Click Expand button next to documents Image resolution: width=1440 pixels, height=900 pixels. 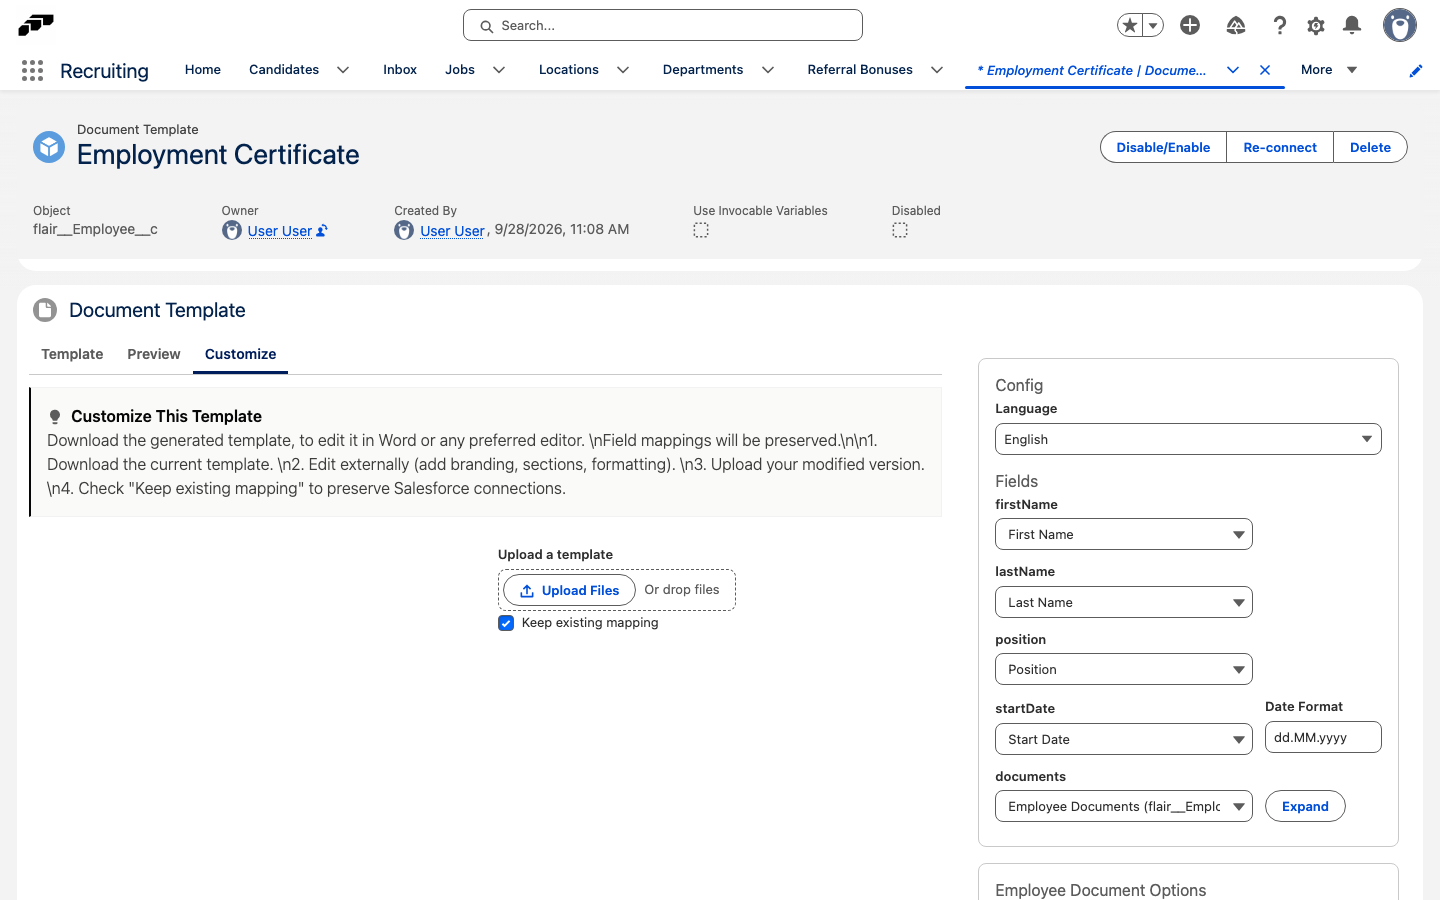[x=1305, y=806]
